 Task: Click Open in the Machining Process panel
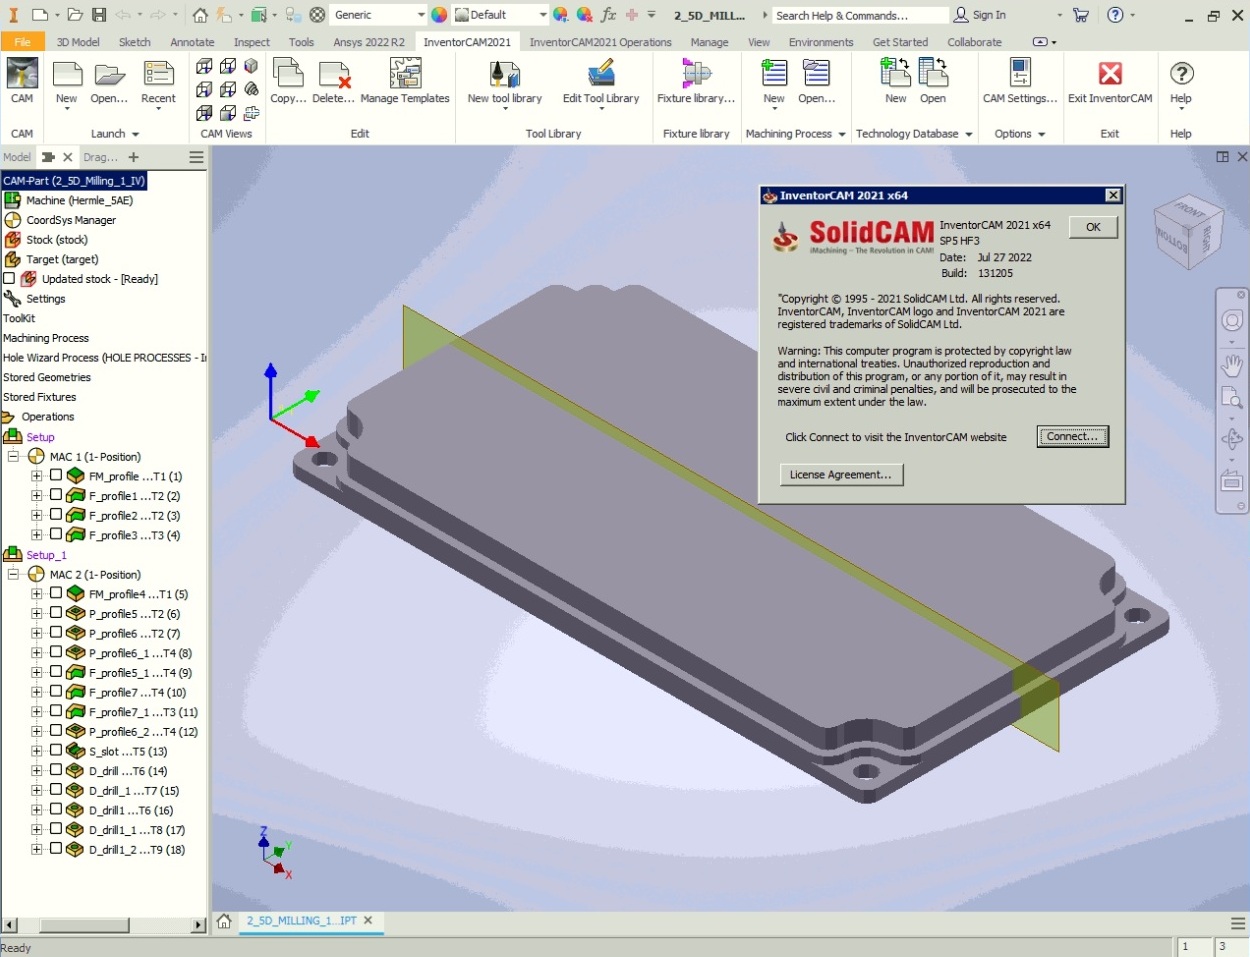click(x=816, y=81)
